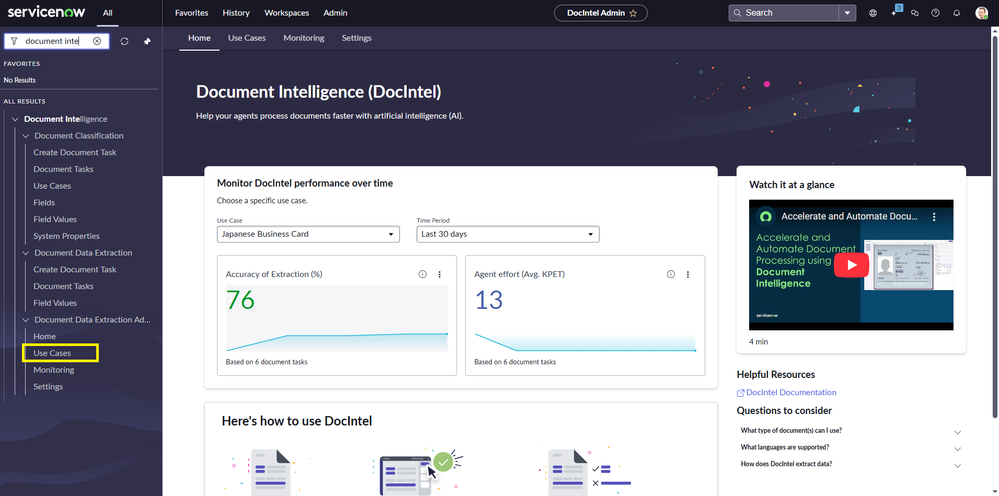Switch to the Home tab
This screenshot has height=496, width=999.
tap(199, 38)
